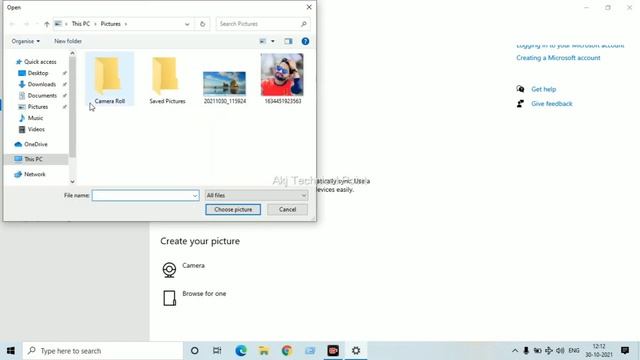Click the This PC breadcrumb
The image size is (640, 360).
[x=80, y=24]
